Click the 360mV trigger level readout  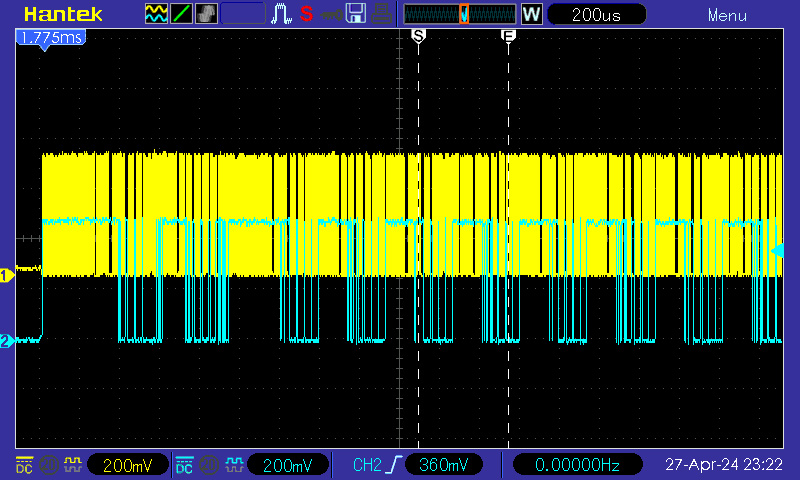[444, 465]
